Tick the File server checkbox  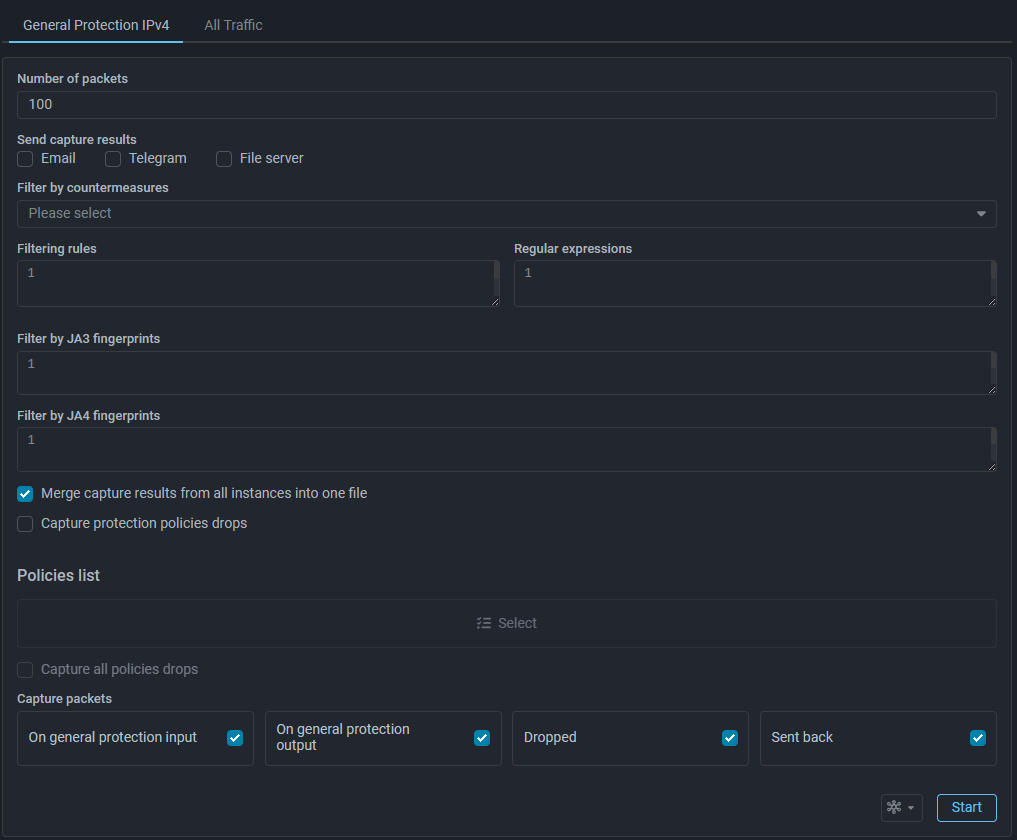click(224, 159)
